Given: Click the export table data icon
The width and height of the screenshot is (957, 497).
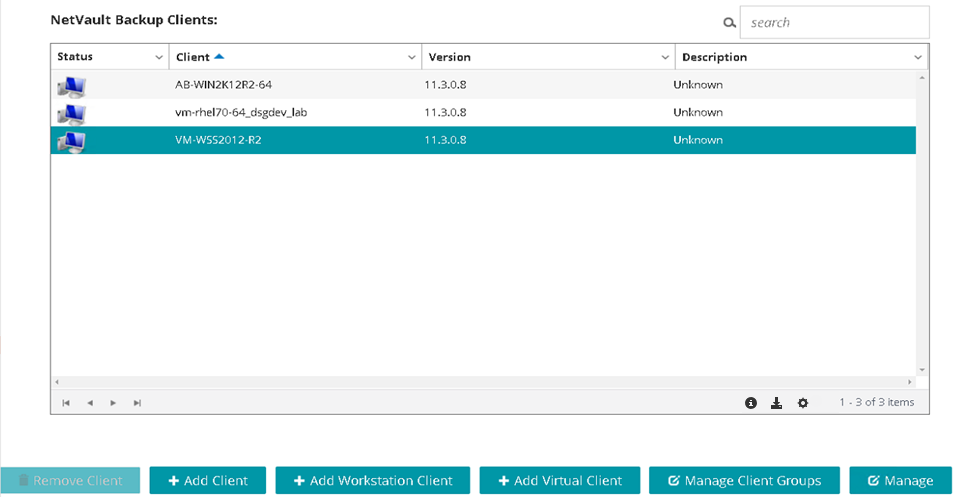Looking at the screenshot, I should point(776,403).
